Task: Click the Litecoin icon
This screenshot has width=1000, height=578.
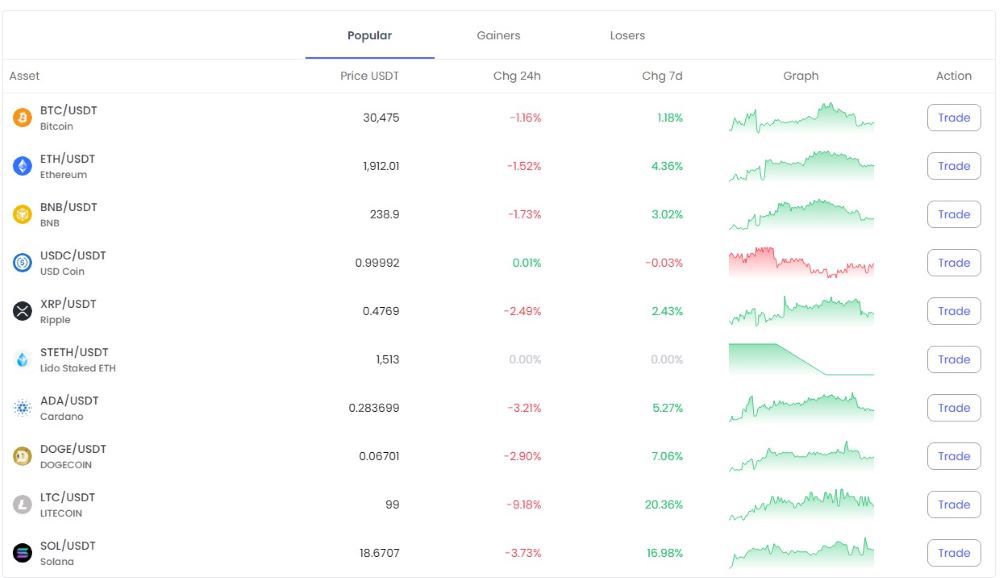Action: (22, 505)
